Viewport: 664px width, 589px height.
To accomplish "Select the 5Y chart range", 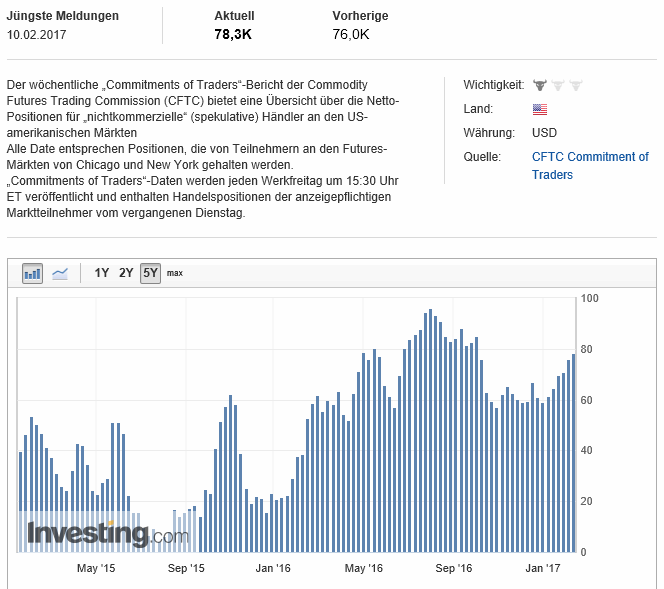I will (x=150, y=273).
